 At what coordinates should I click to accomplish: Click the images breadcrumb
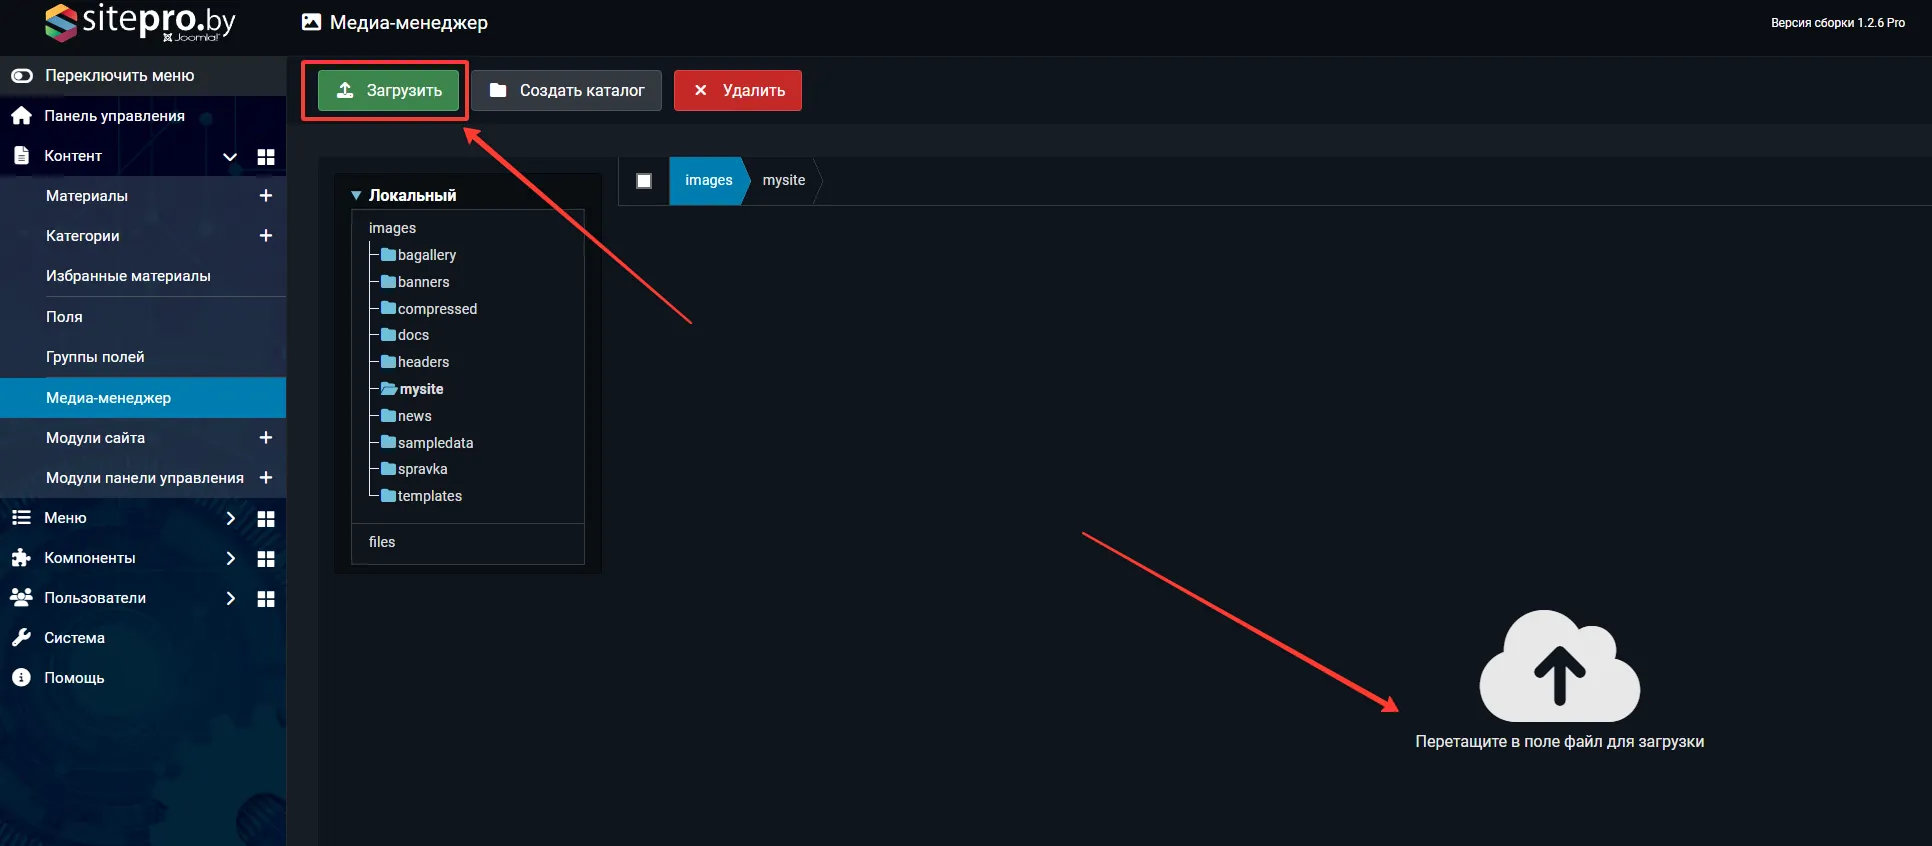point(708,181)
